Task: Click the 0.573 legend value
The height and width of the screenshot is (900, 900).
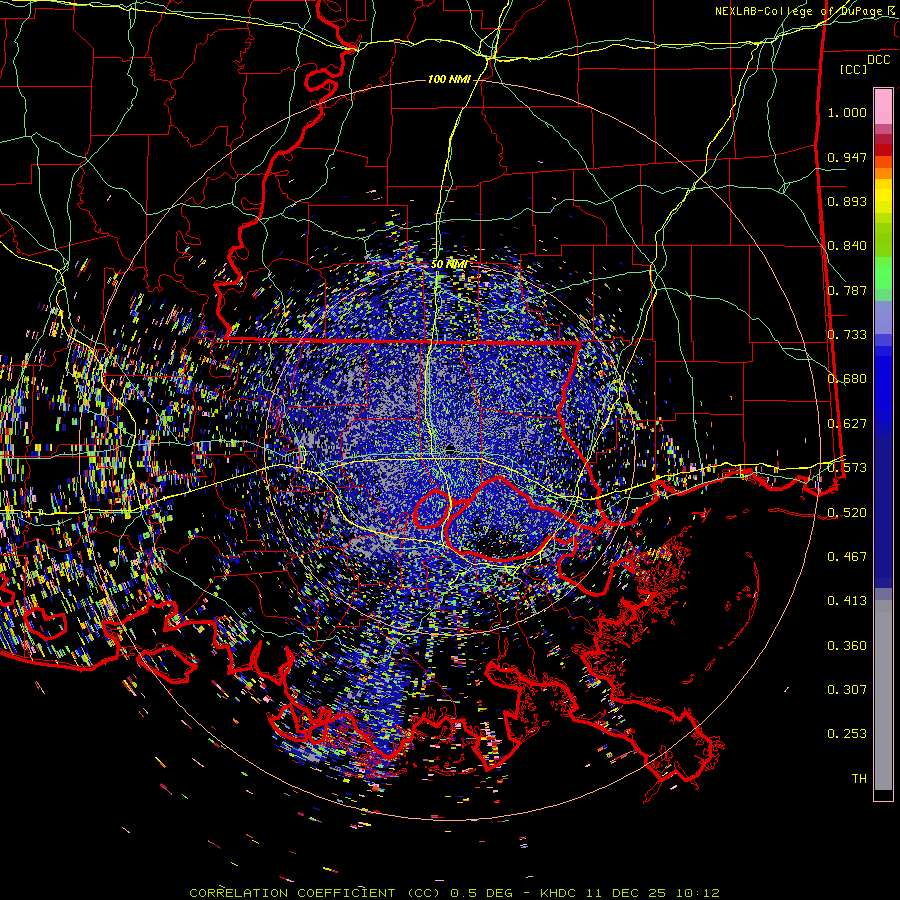Action: (x=847, y=468)
